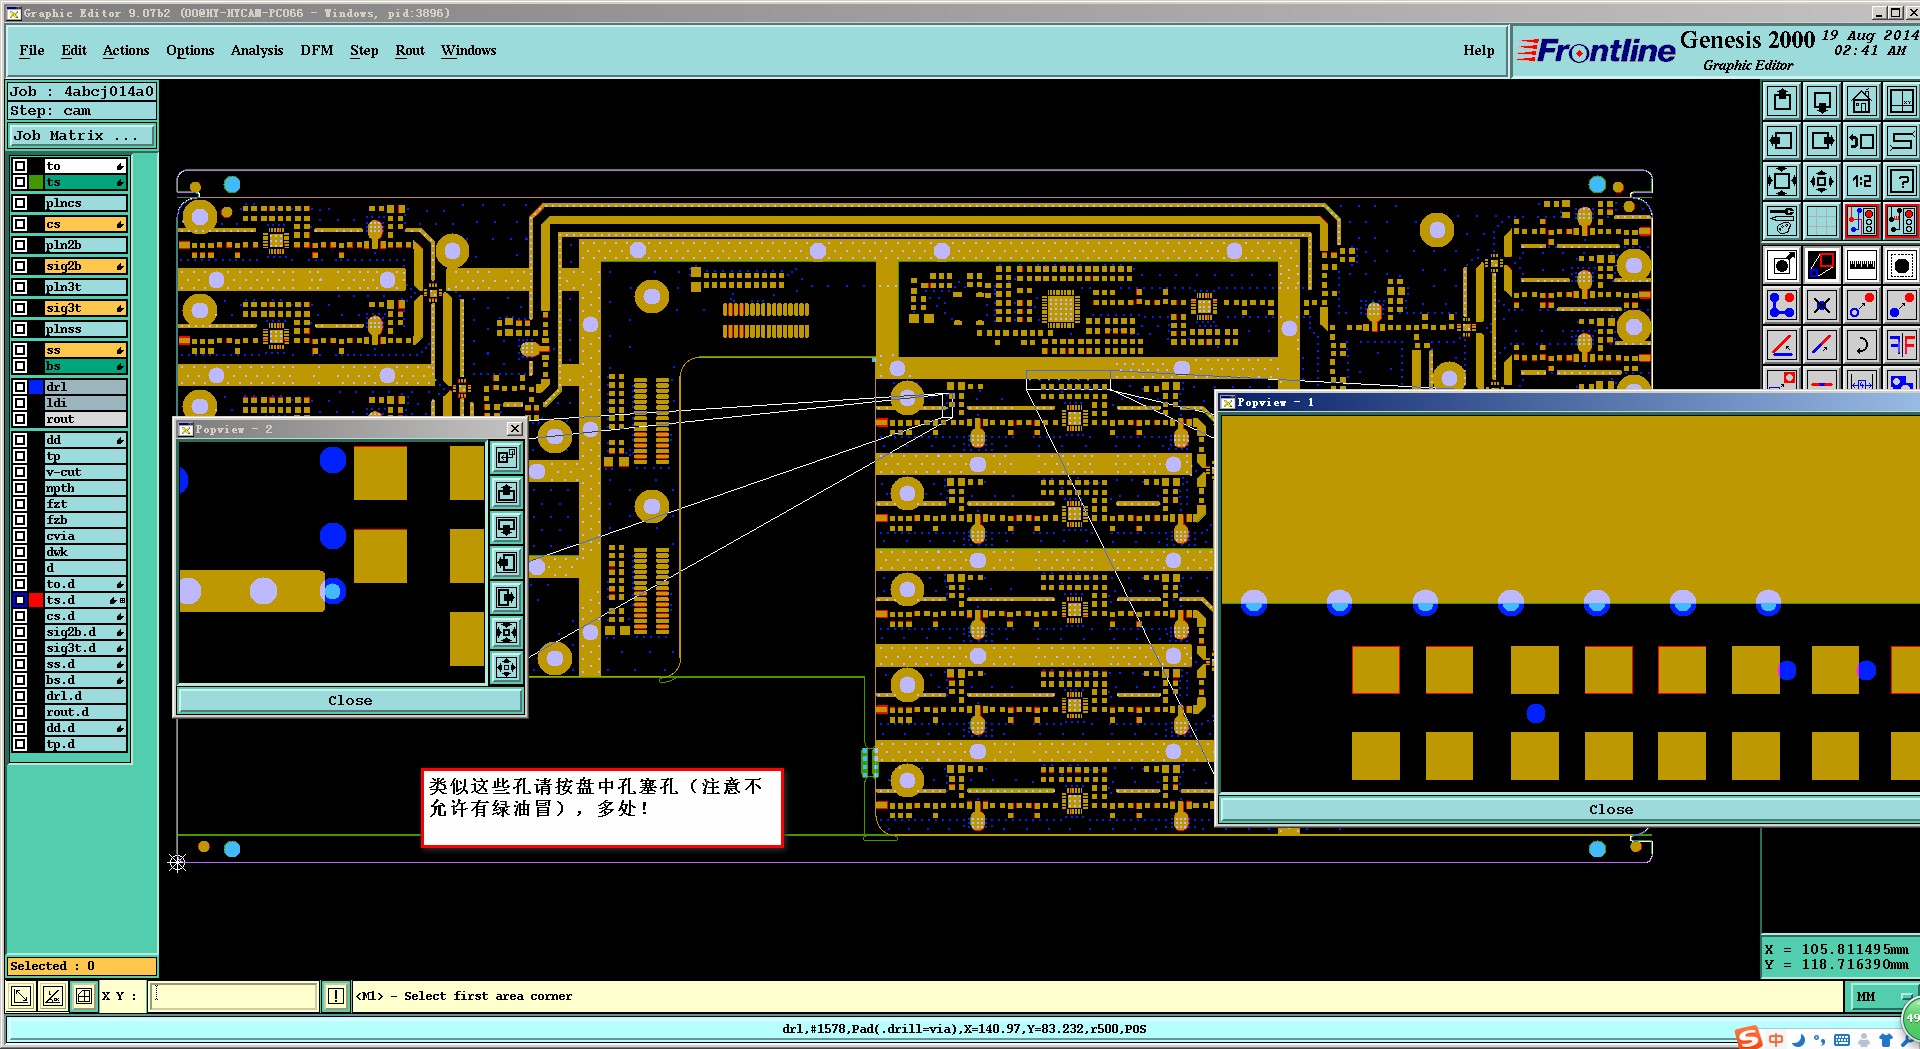1920x1049 pixels.
Task: Click the blue color swatch of layer 'drl'
Action: [x=36, y=387]
